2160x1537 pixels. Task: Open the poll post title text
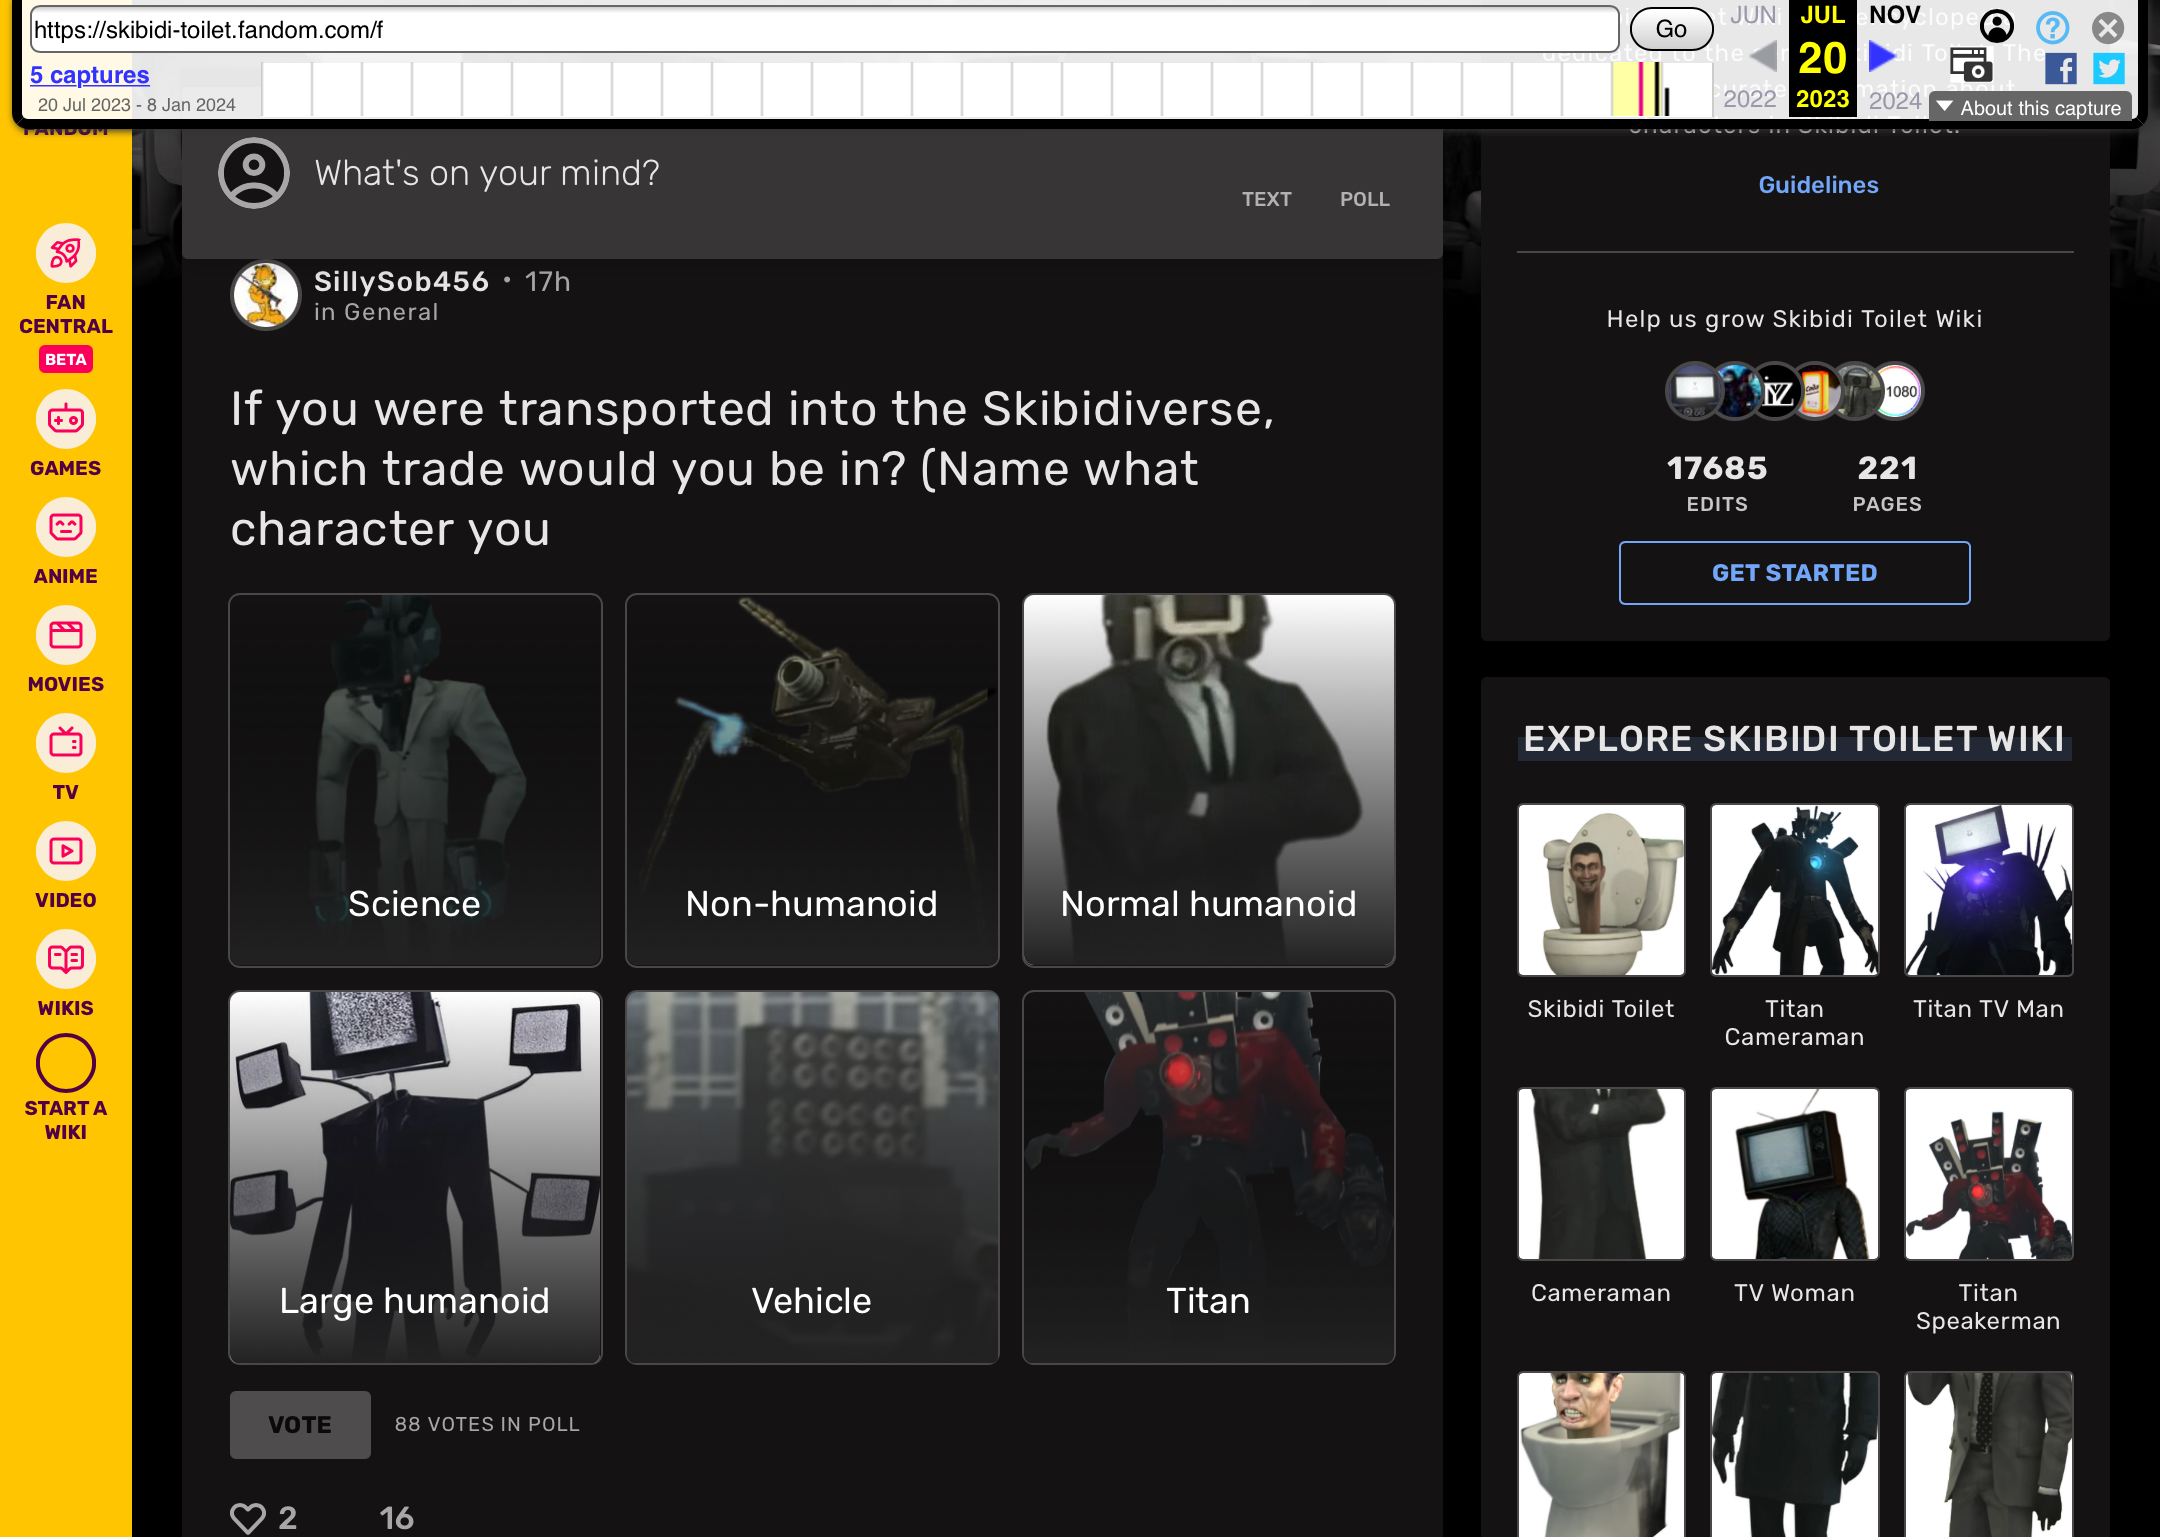(x=753, y=469)
